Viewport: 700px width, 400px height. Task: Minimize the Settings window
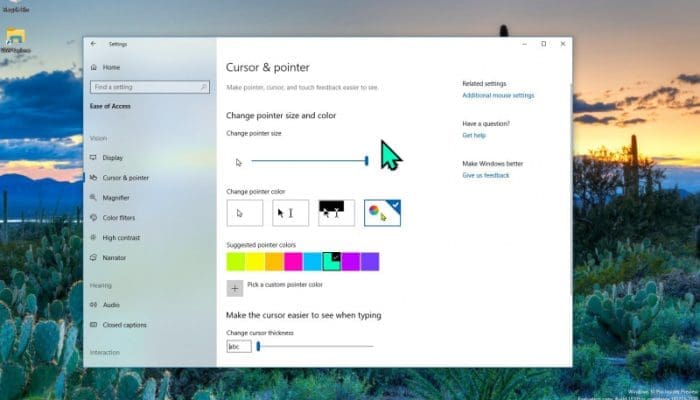coord(525,44)
